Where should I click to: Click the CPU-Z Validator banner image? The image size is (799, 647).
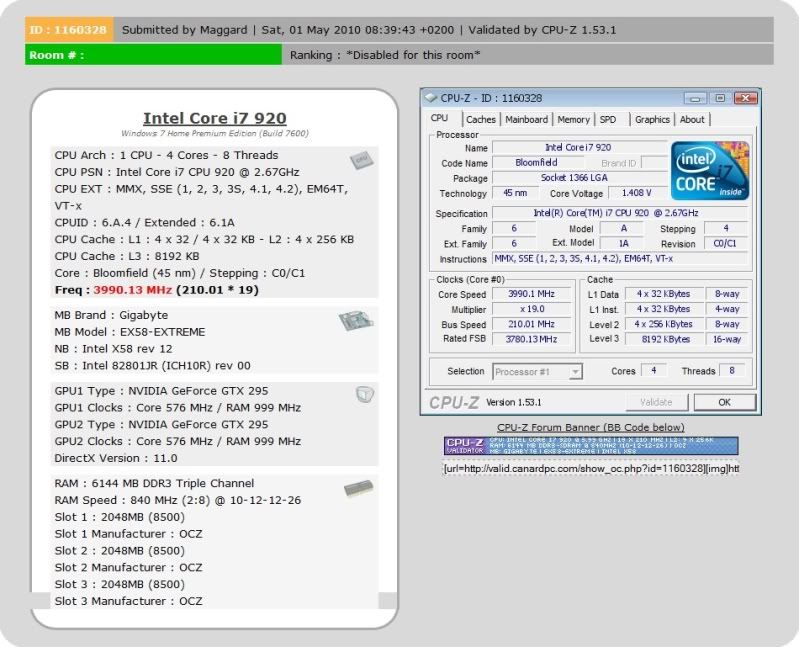(x=591, y=446)
